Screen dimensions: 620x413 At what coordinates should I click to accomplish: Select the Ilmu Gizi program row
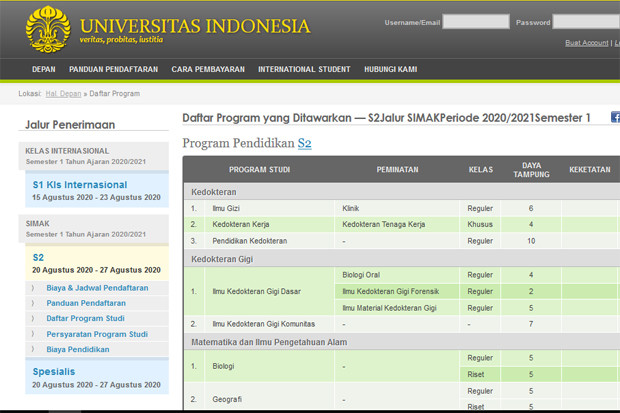click(x=402, y=208)
